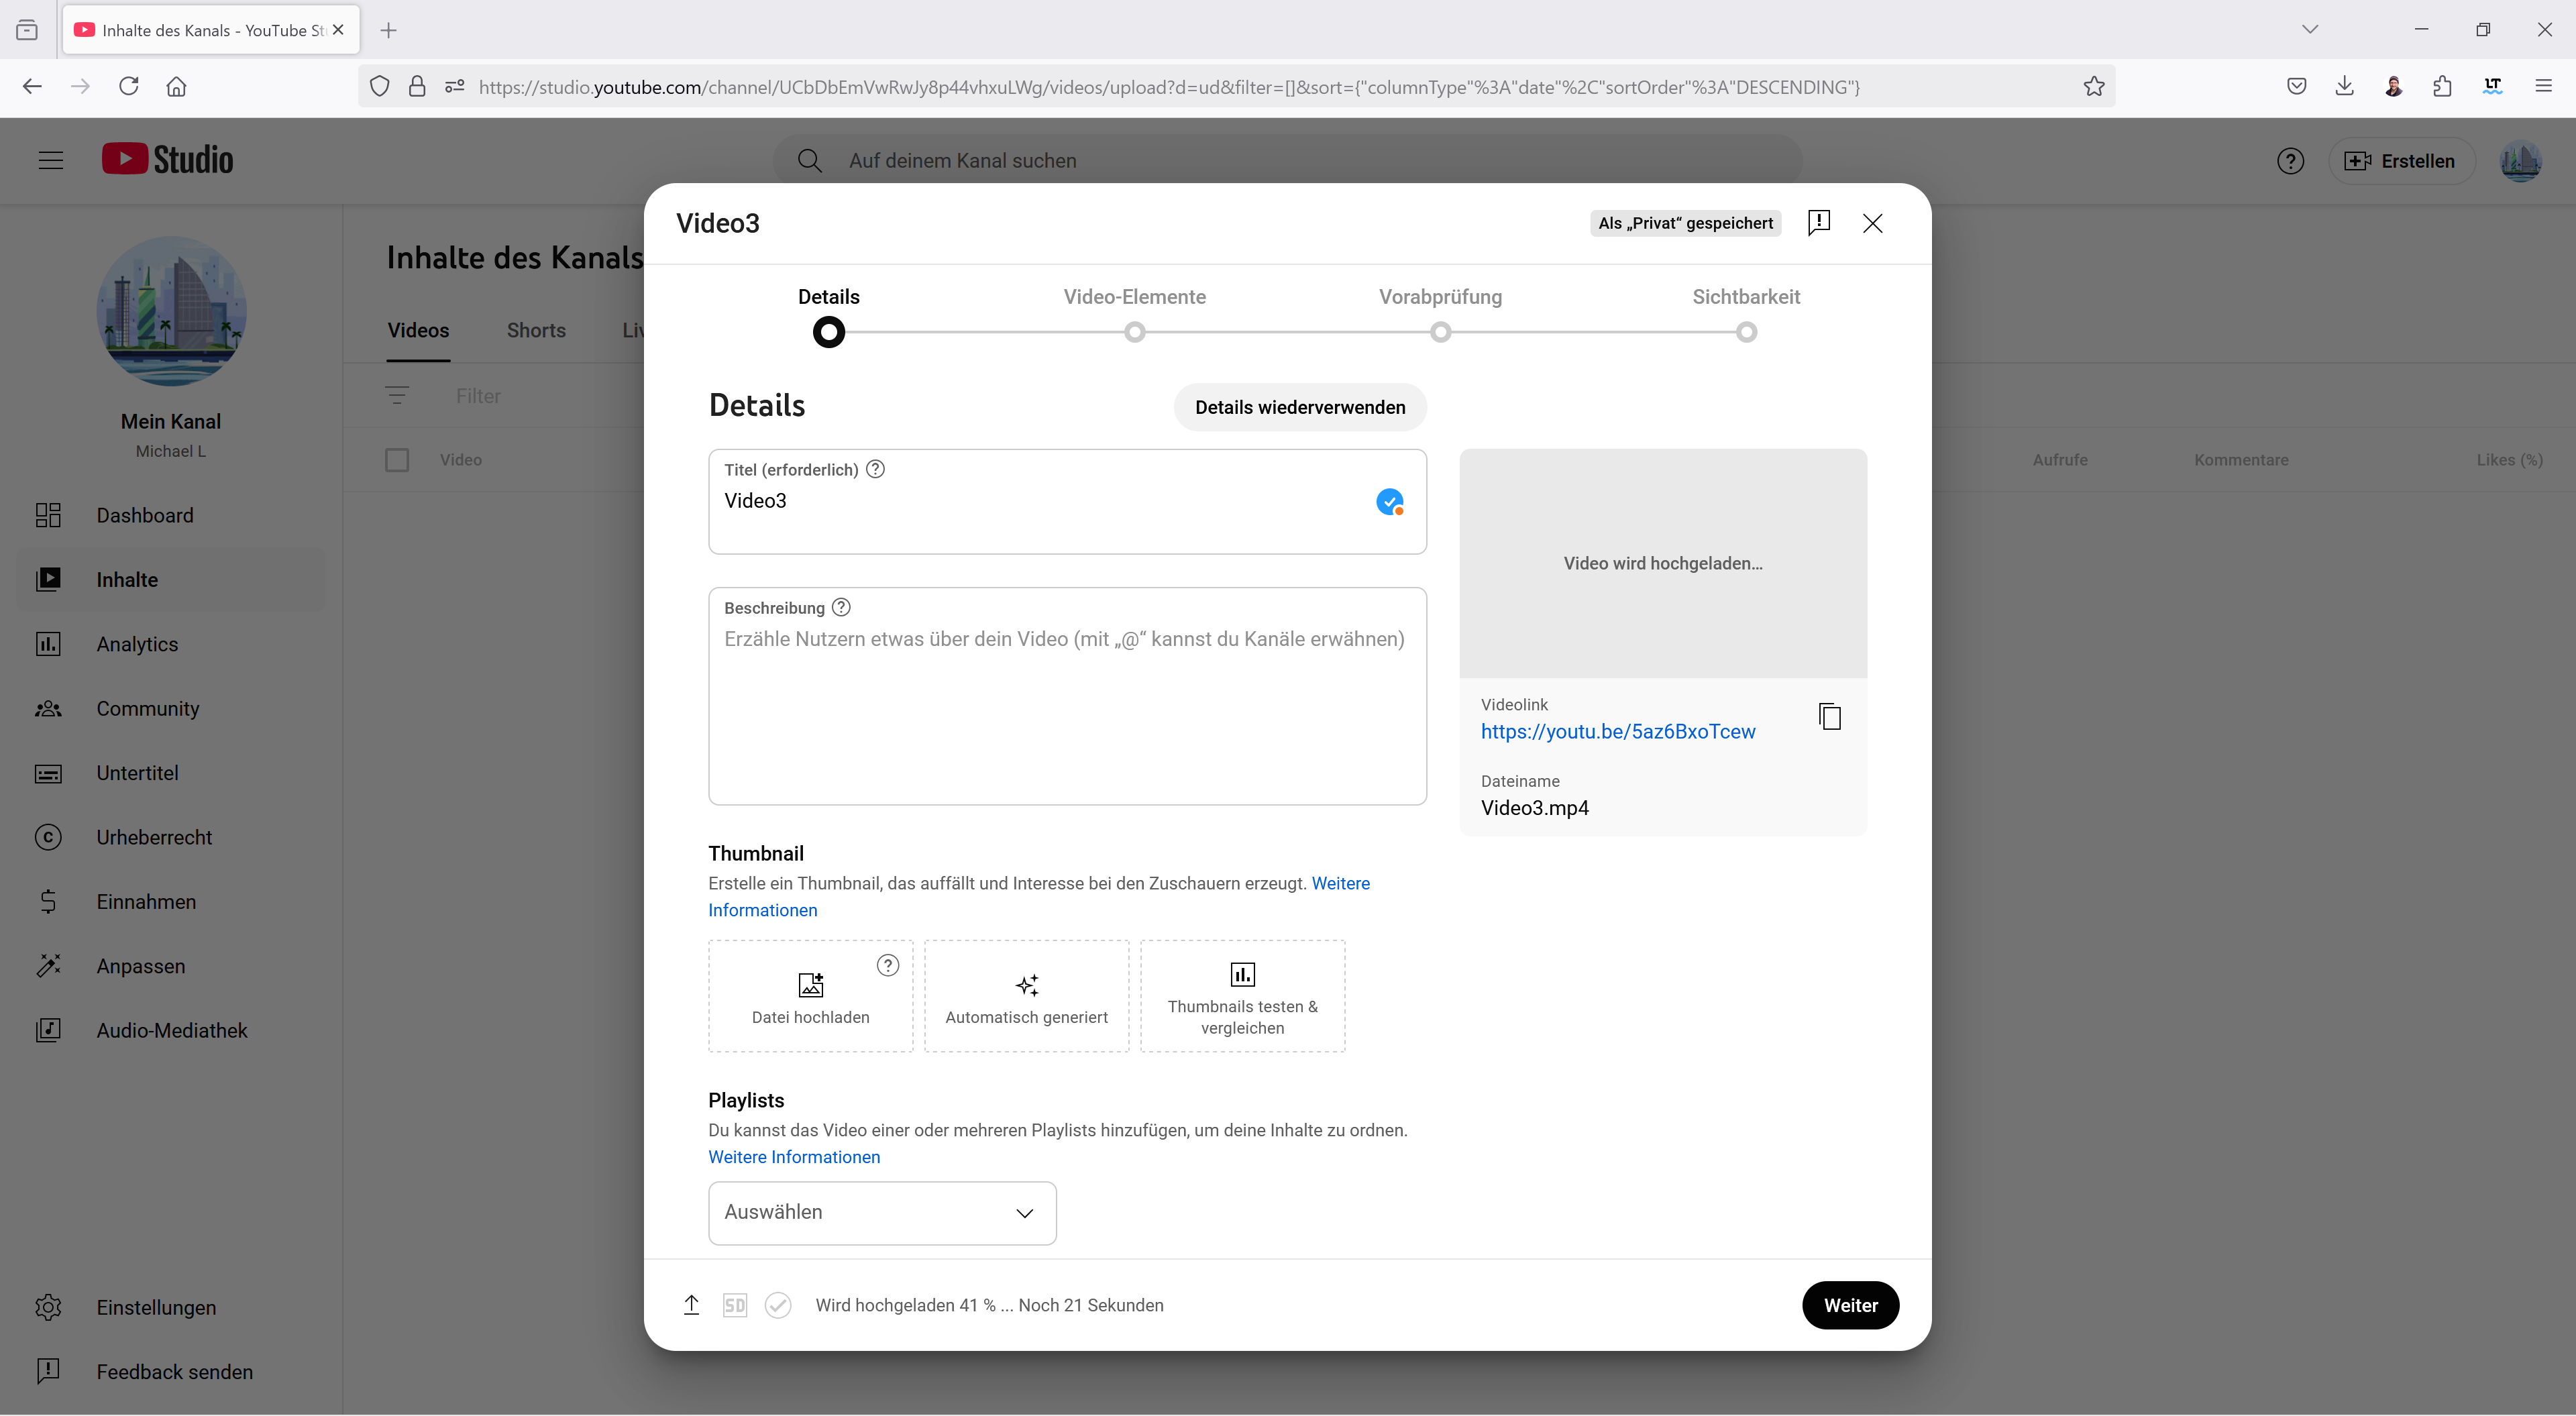Click into the Beschreibung text field
The width and height of the screenshot is (2576, 1416).
[1066, 710]
